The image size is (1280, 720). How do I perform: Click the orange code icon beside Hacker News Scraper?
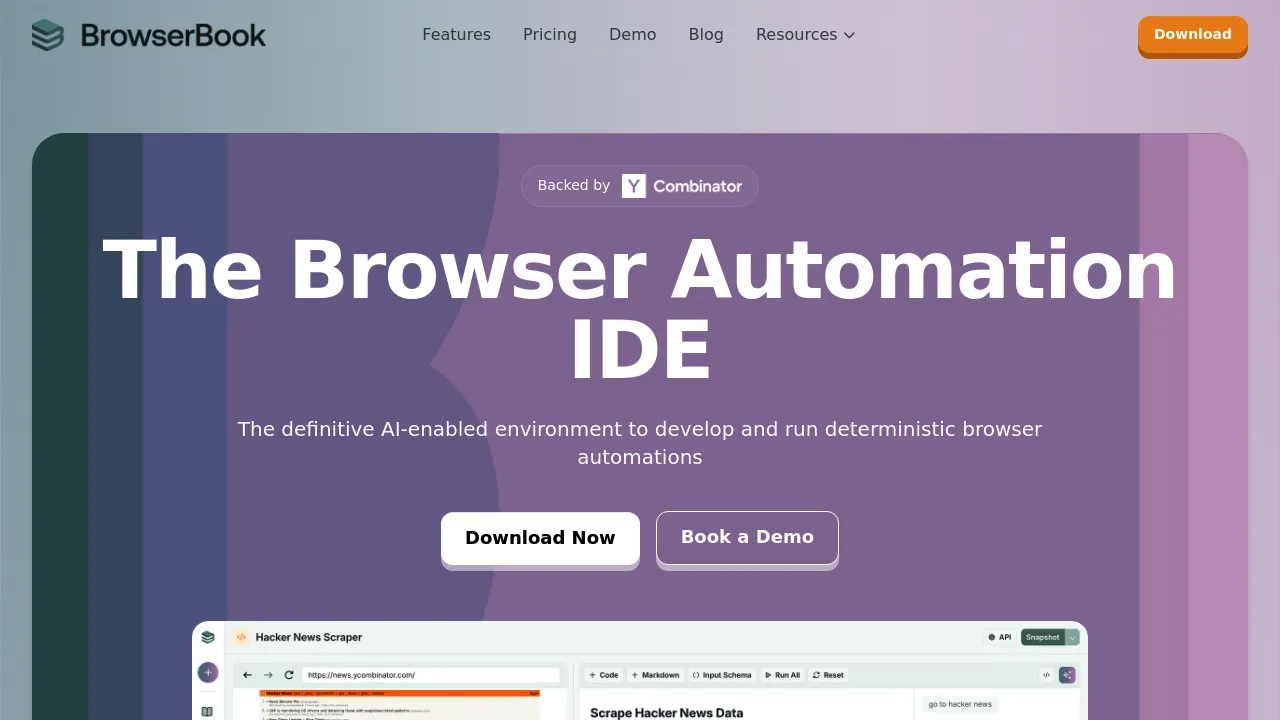tap(241, 637)
